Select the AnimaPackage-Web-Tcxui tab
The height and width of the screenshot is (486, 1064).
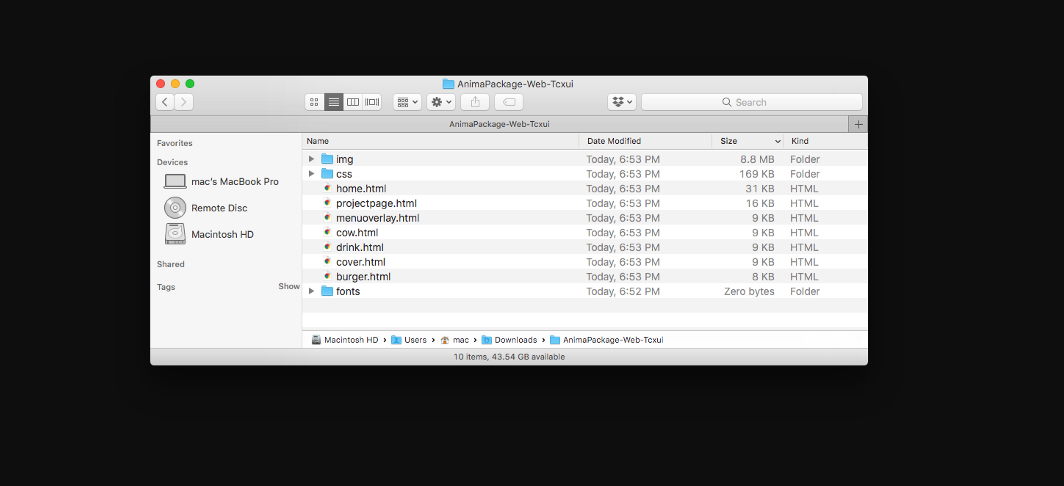499,124
